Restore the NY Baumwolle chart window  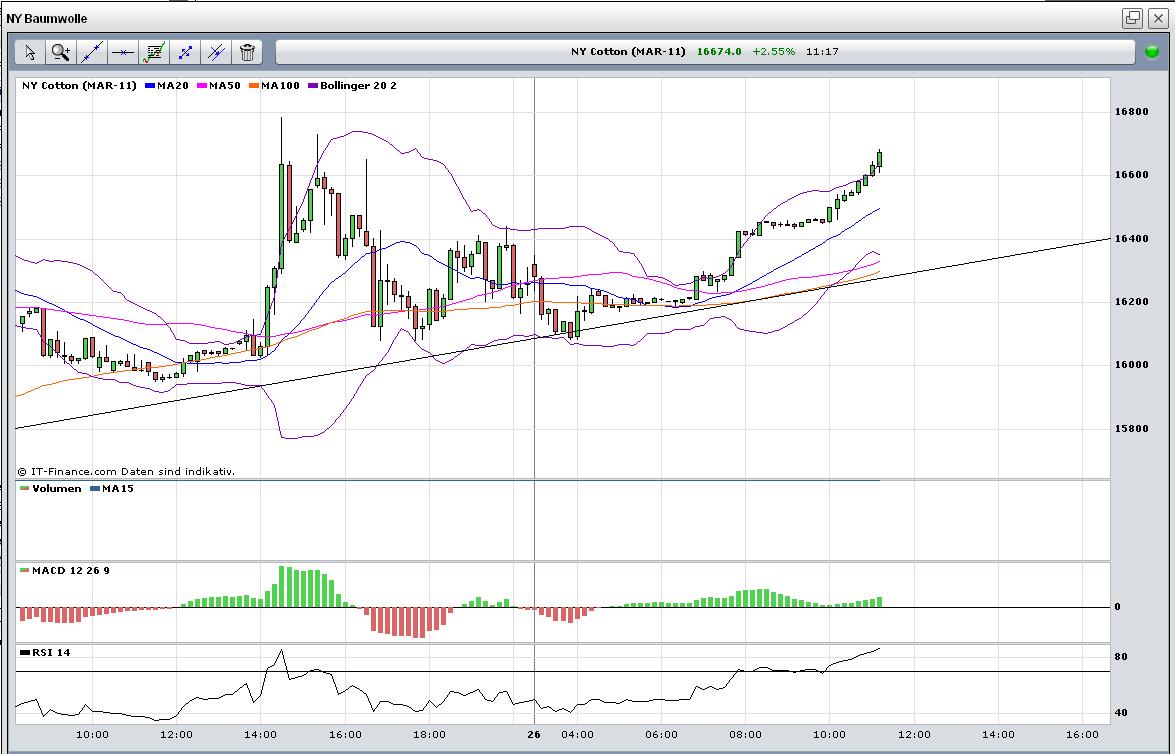[x=1132, y=18]
